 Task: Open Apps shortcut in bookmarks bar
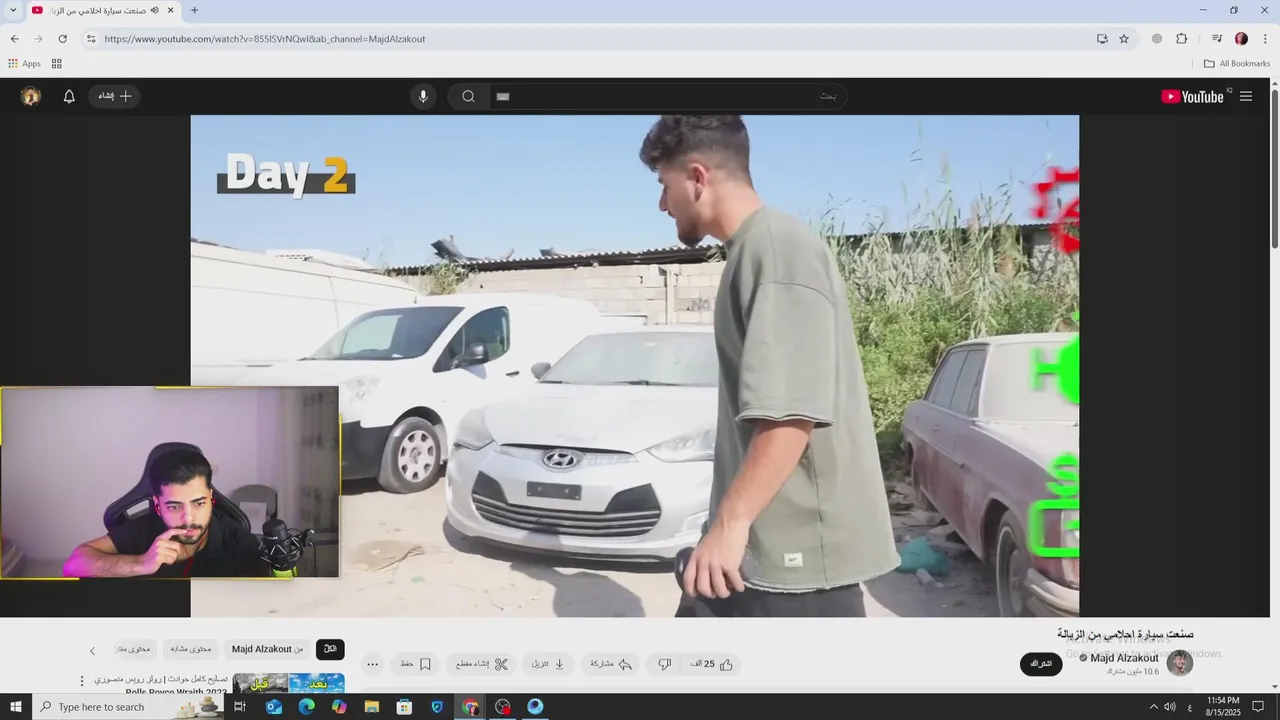pos(24,64)
